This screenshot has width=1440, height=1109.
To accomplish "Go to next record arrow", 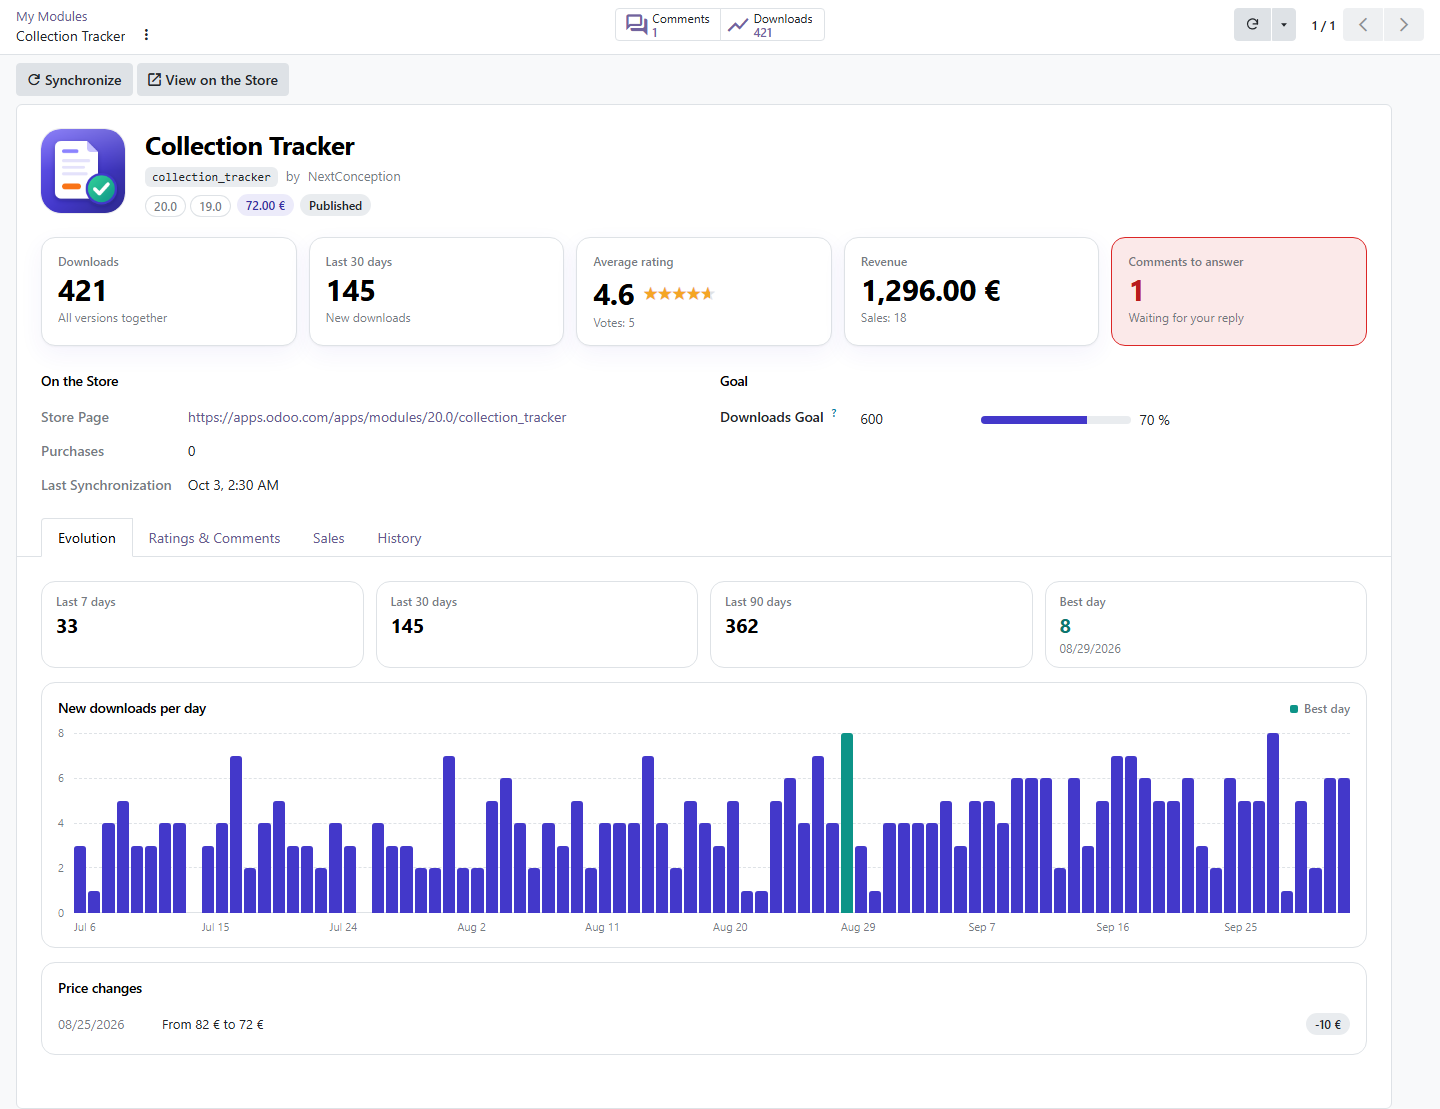I will 1404,24.
